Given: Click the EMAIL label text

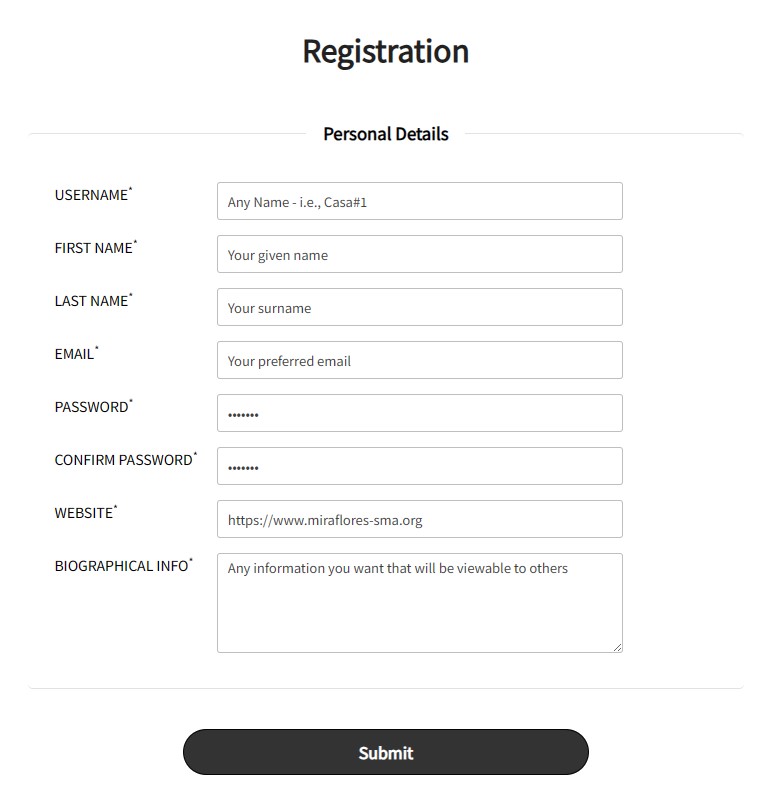Looking at the screenshot, I should [74, 354].
